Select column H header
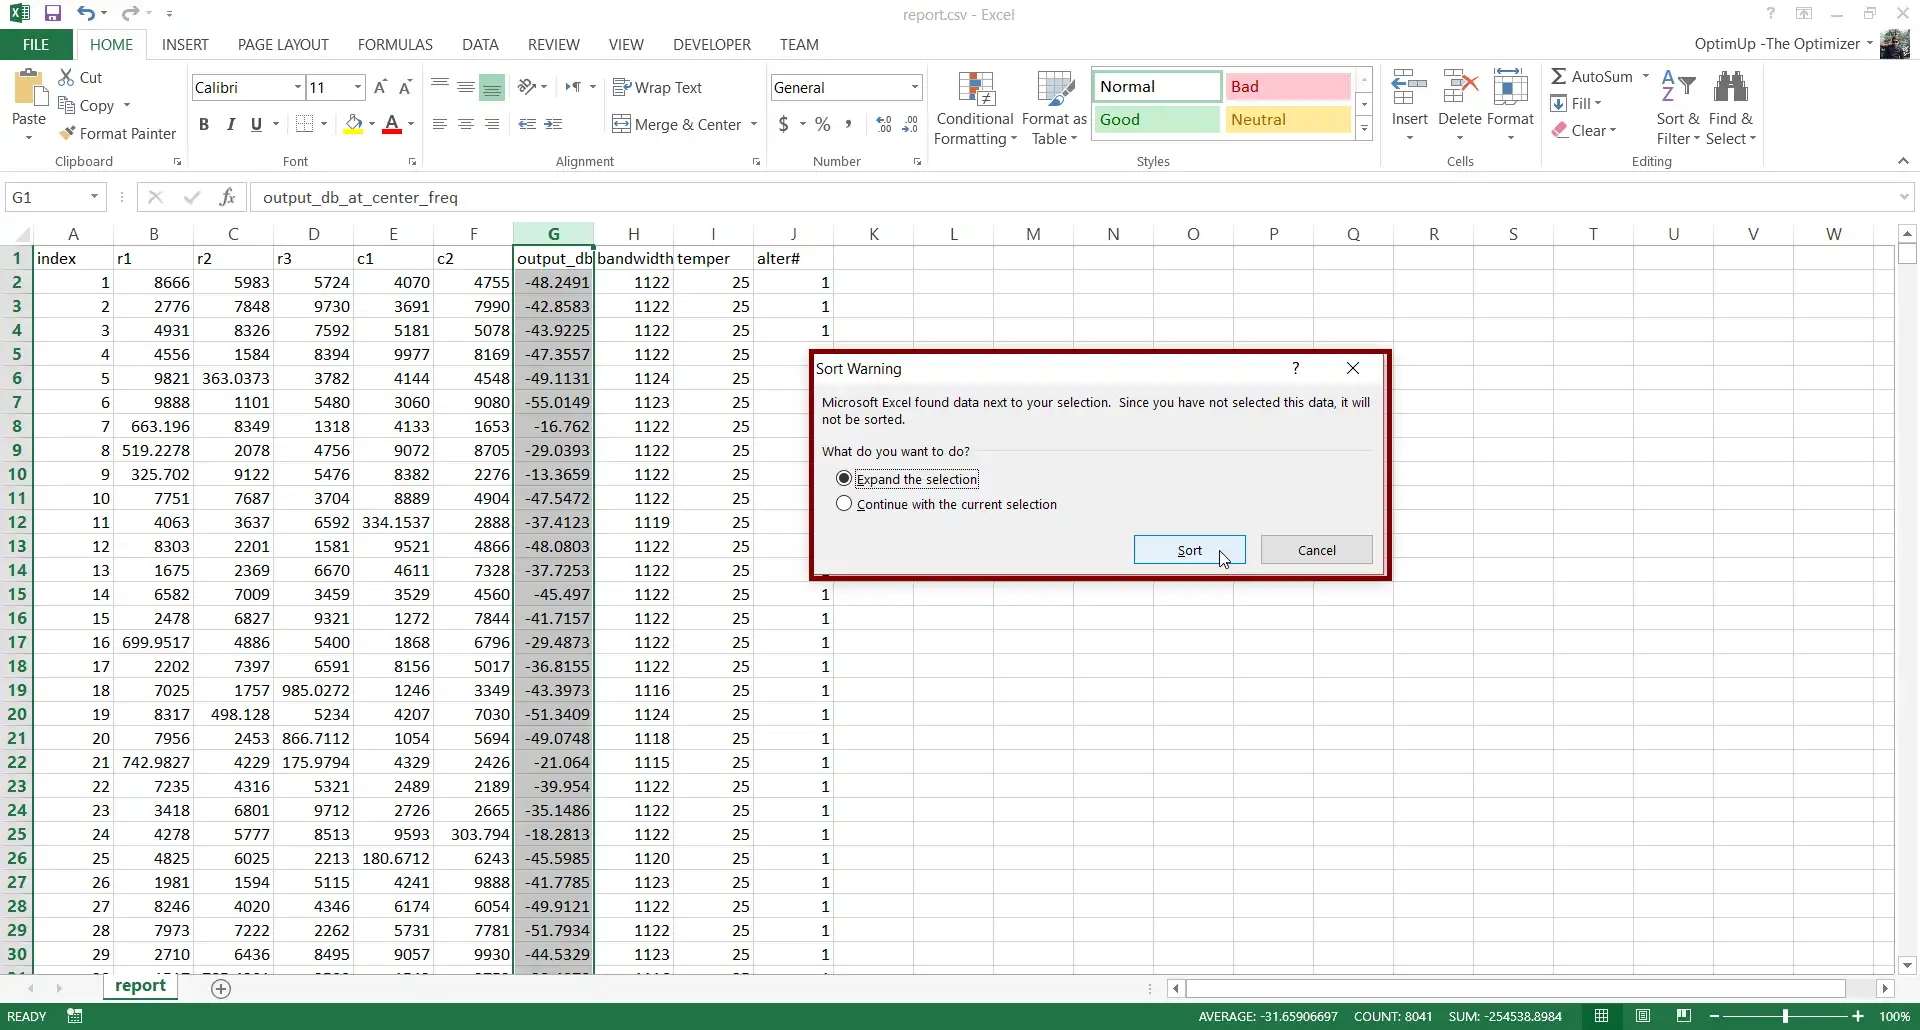Viewport: 1920px width, 1030px height. [x=633, y=233]
